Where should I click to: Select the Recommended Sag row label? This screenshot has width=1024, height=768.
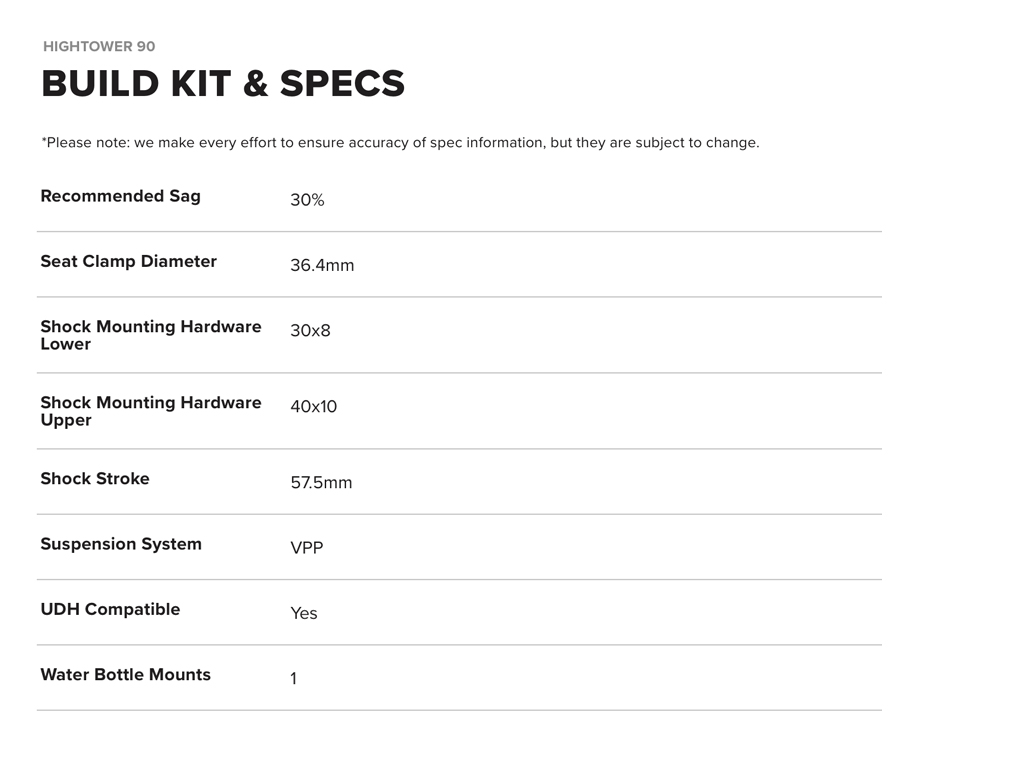click(x=120, y=196)
